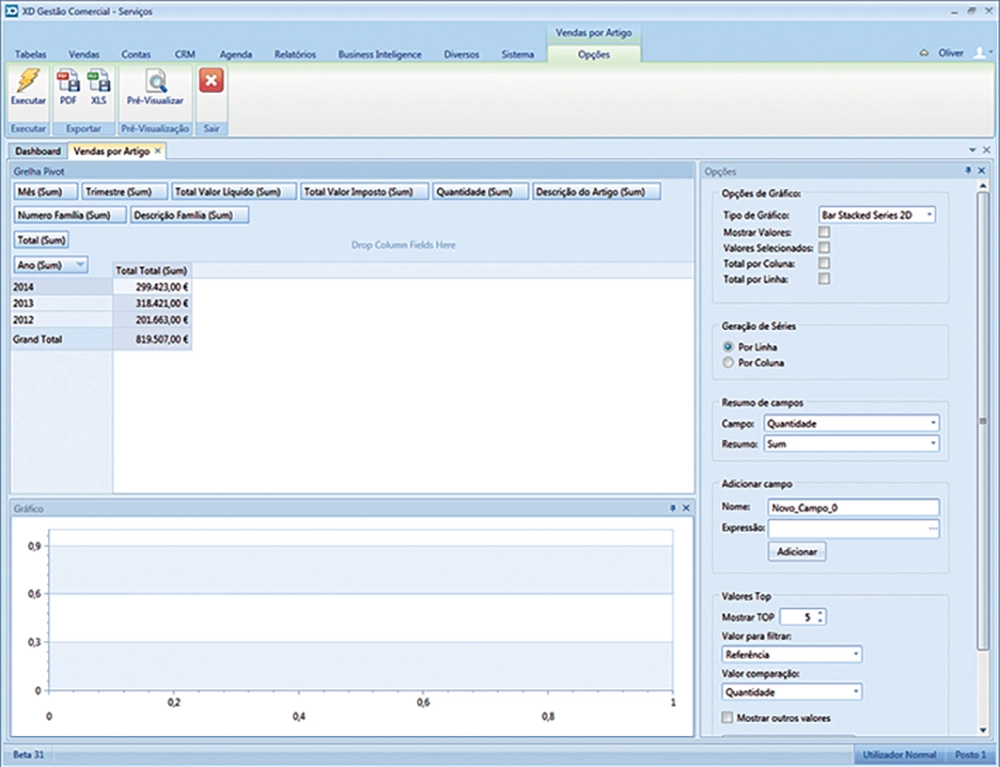Viewport: 1000px width, 767px height.
Task: Select the Por Coluna radio button
Action: tap(728, 363)
